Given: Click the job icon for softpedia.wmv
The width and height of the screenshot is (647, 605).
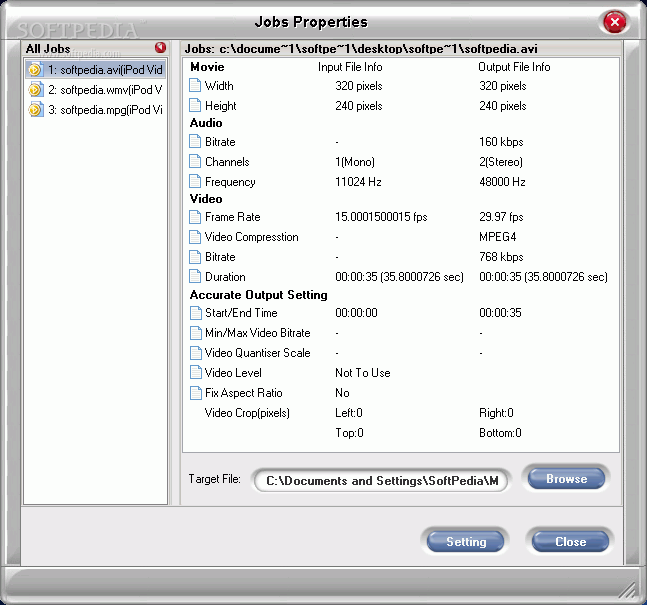Looking at the screenshot, I should click(35, 90).
